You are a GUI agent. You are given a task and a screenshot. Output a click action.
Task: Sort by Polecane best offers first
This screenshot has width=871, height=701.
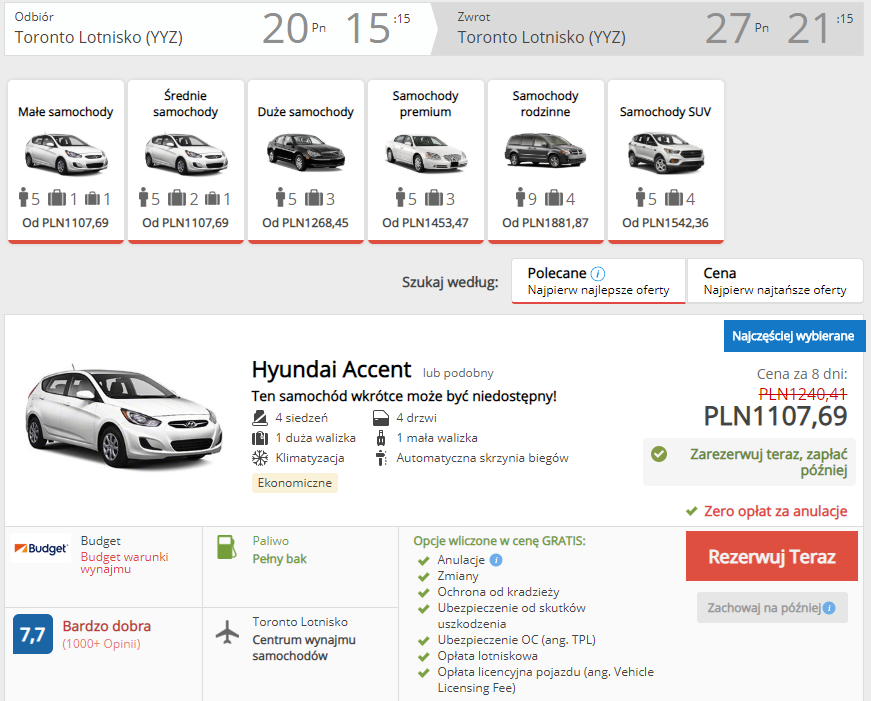pos(598,281)
